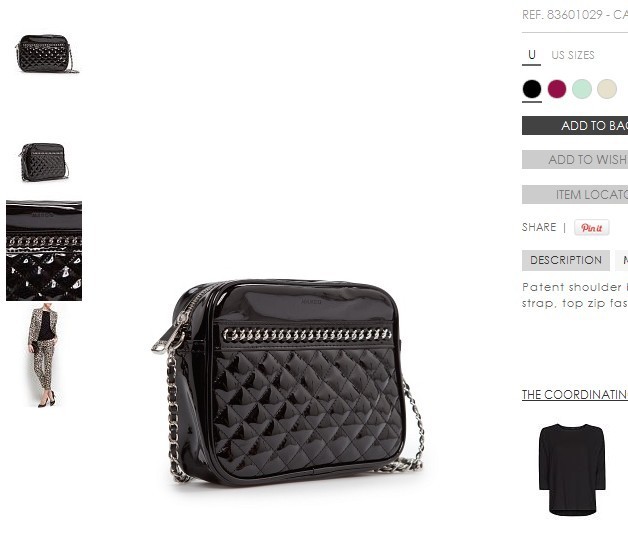Image resolution: width=628 pixels, height=534 pixels.
Task: Open the ITEM LOCATOR button
Action: point(575,195)
